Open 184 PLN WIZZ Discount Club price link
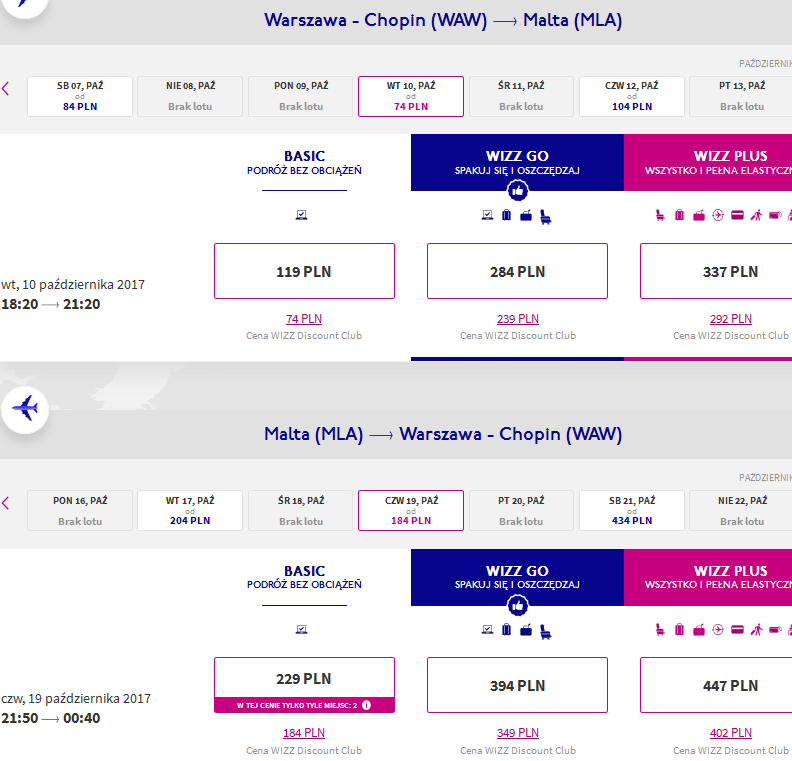The width and height of the screenshot is (792, 761). click(x=304, y=733)
